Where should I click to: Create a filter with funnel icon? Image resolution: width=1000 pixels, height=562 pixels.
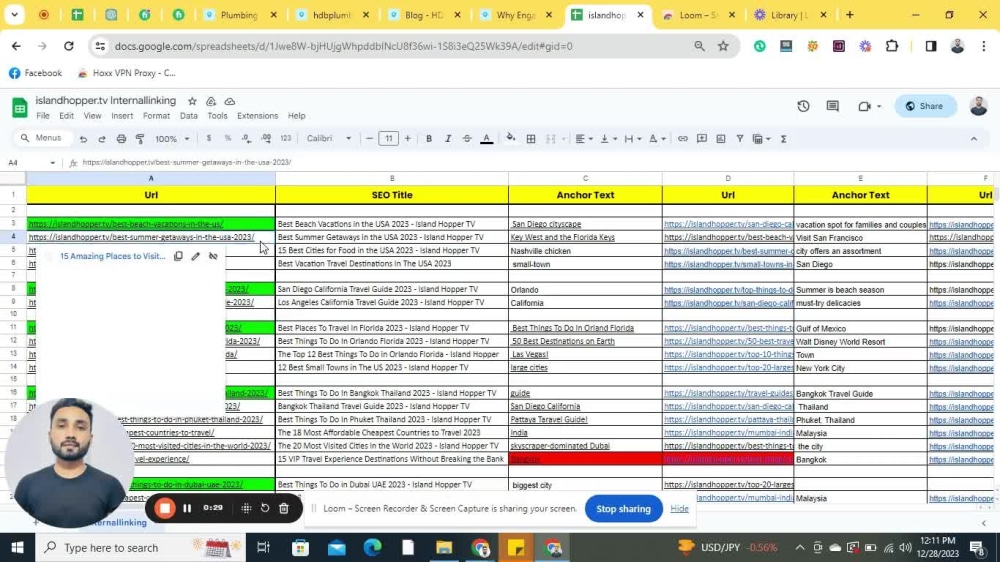coord(740,138)
